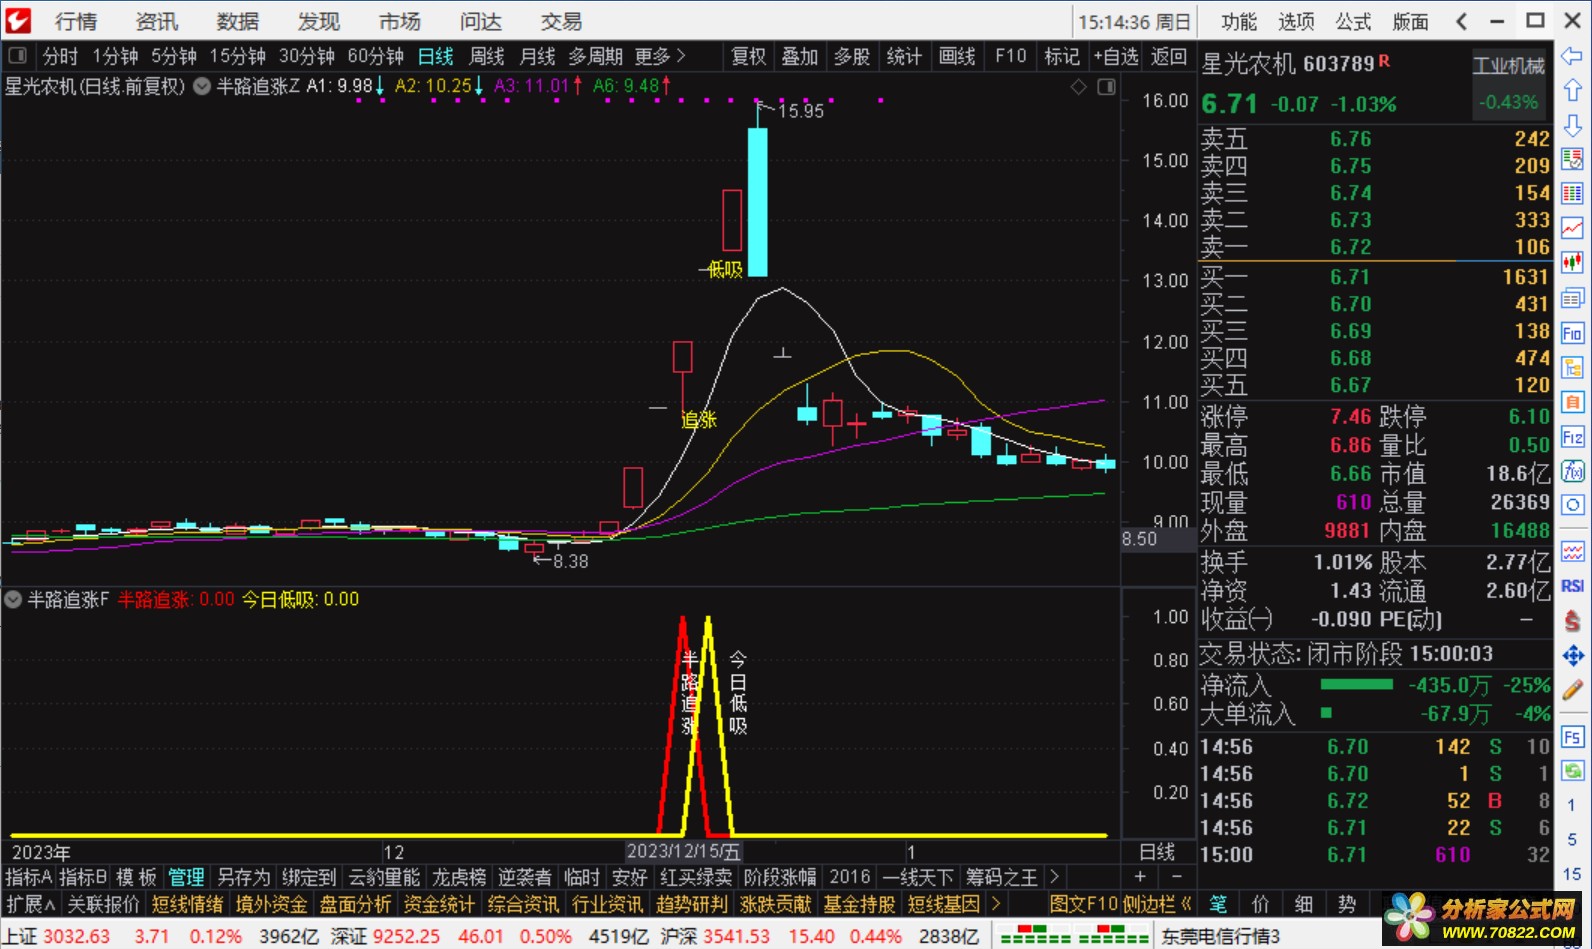This screenshot has width=1592, height=949.
Task: Click the 2023/12/15/五 date marker
Action: coord(684,852)
